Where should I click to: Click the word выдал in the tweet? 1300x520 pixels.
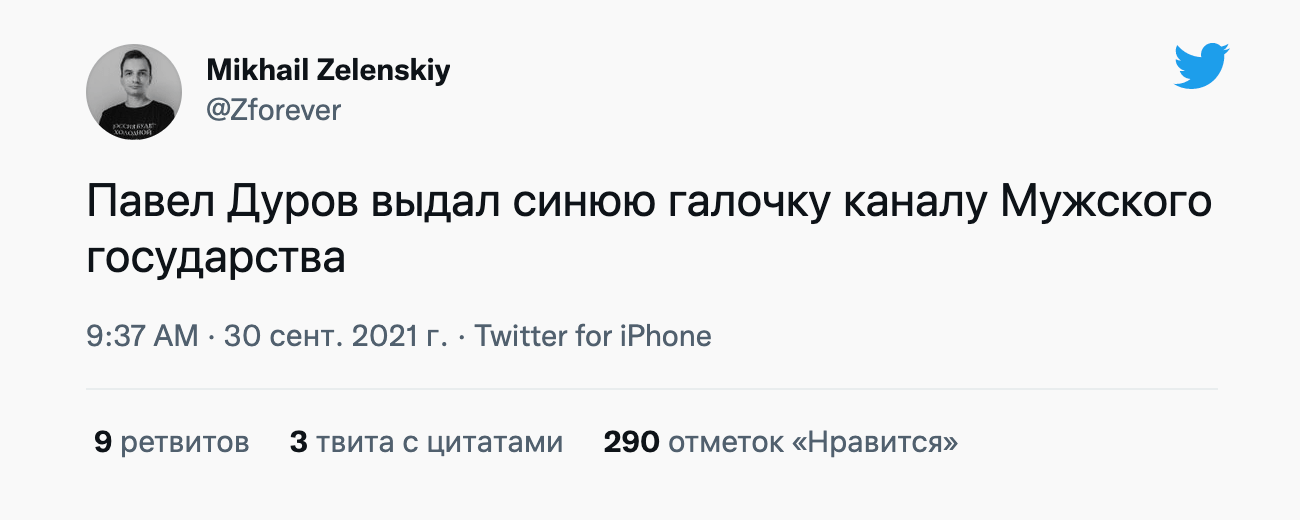coord(436,204)
